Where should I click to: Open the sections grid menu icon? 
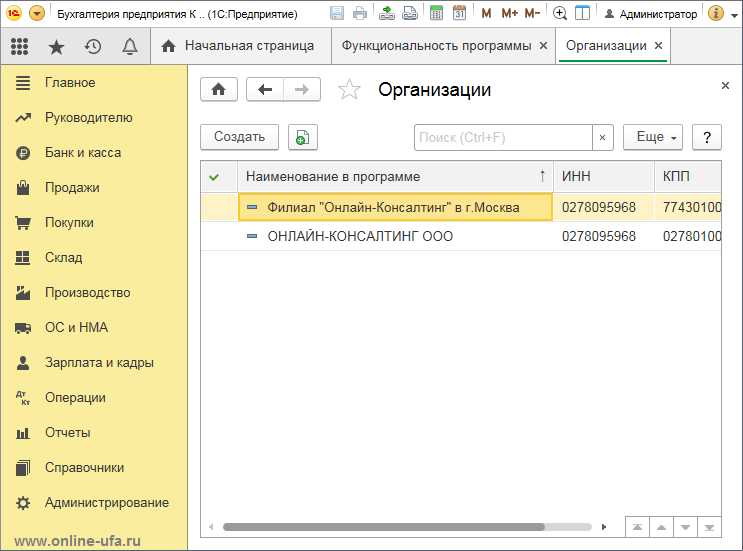(19, 46)
